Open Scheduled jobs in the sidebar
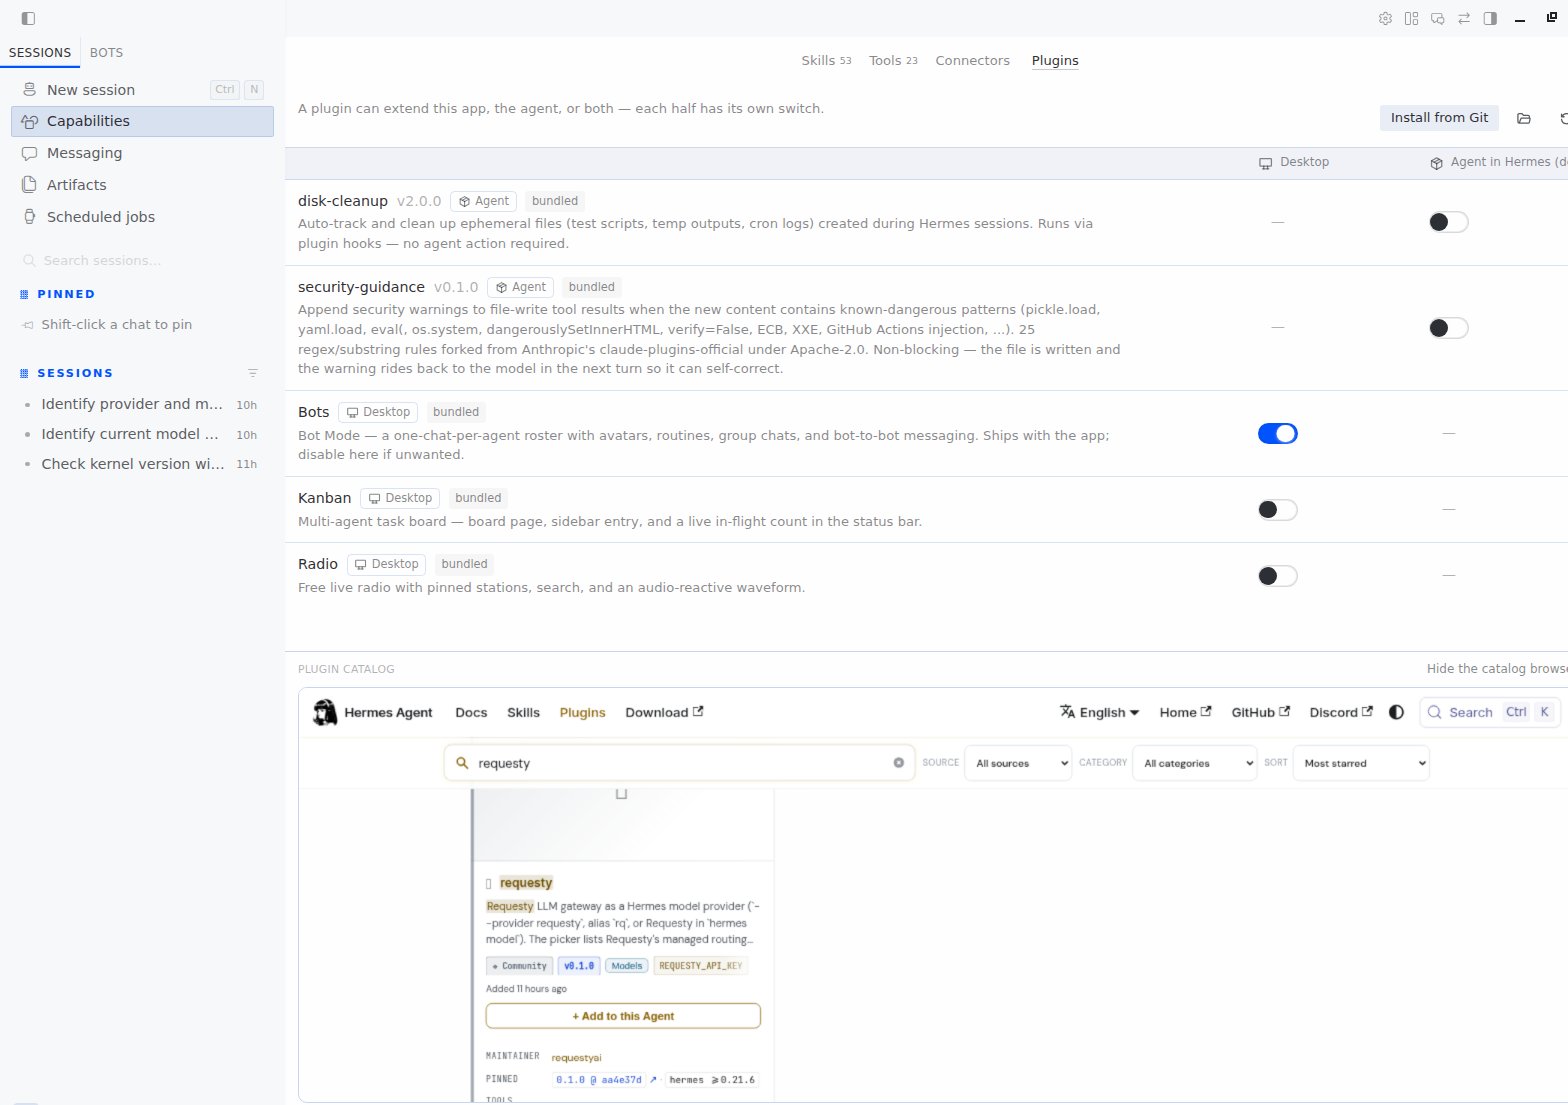The image size is (1568, 1105). (142, 217)
